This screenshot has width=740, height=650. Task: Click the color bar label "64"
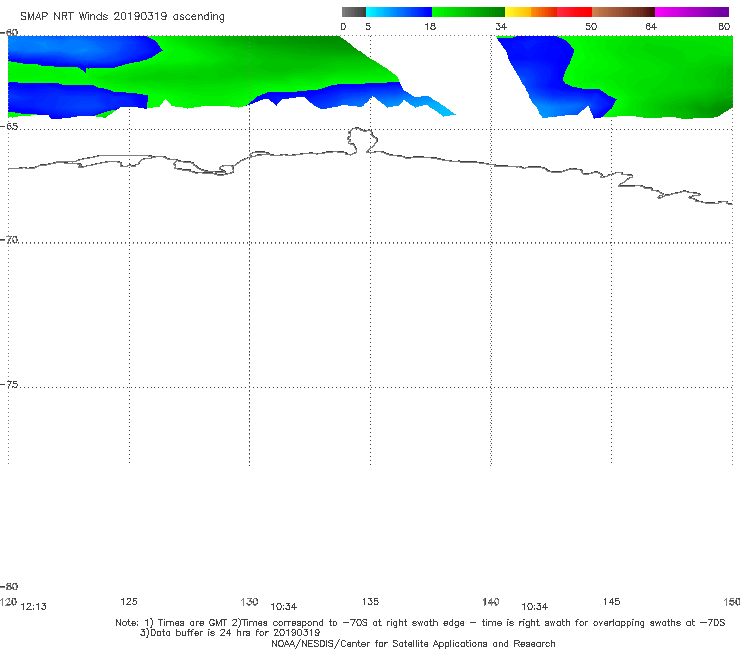[x=651, y=27]
